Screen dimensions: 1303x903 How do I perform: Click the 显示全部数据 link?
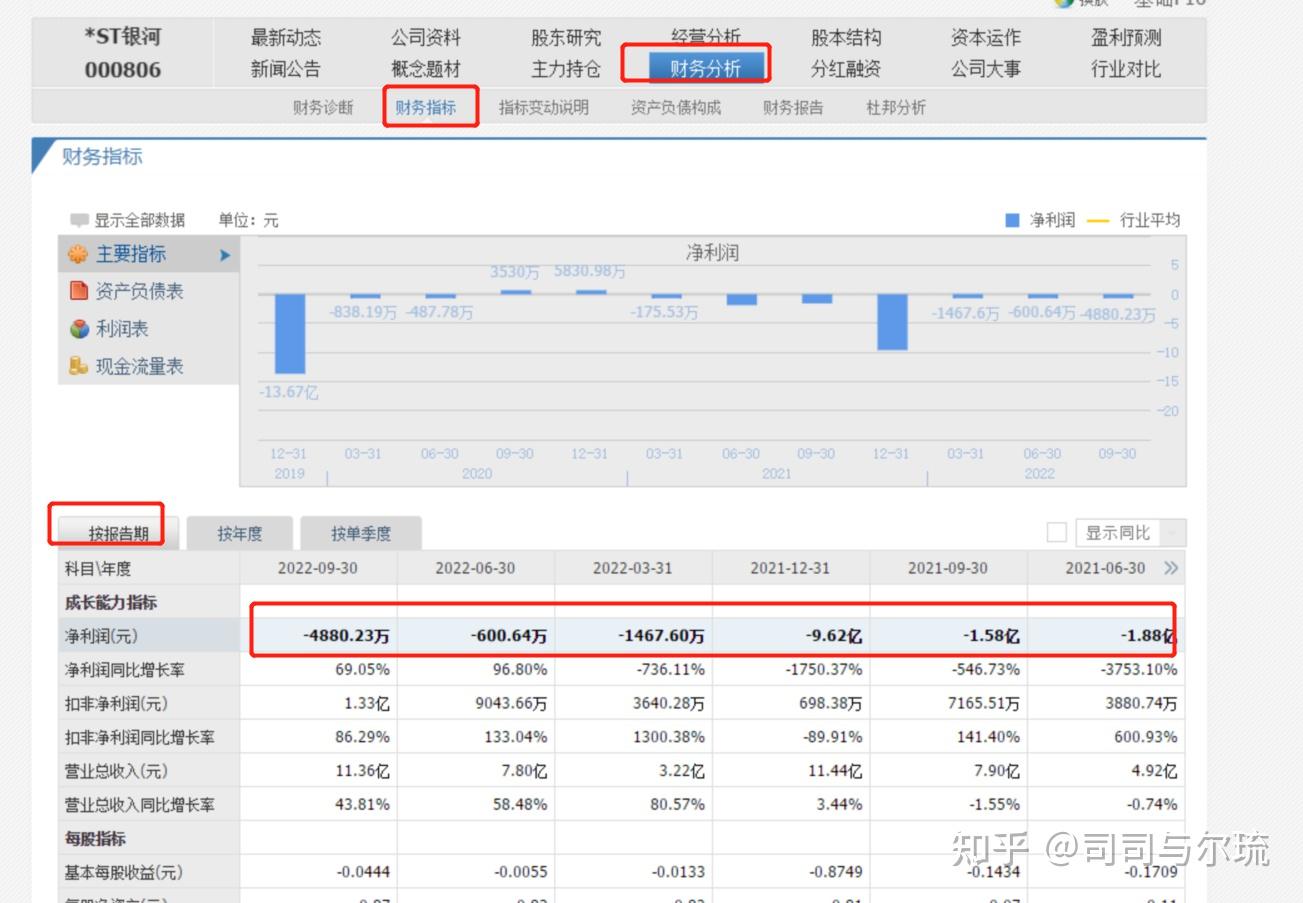pyautogui.click(x=140, y=221)
